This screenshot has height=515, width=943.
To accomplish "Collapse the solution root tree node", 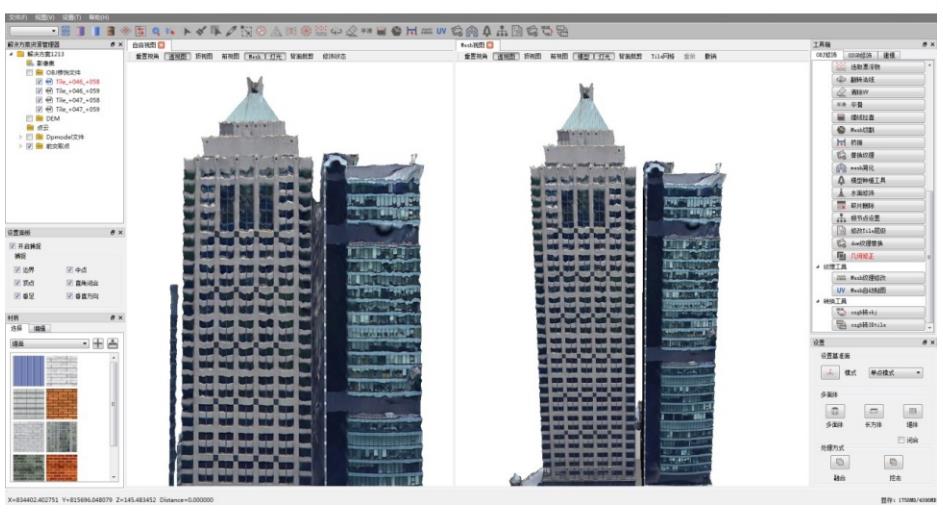I will (11, 54).
